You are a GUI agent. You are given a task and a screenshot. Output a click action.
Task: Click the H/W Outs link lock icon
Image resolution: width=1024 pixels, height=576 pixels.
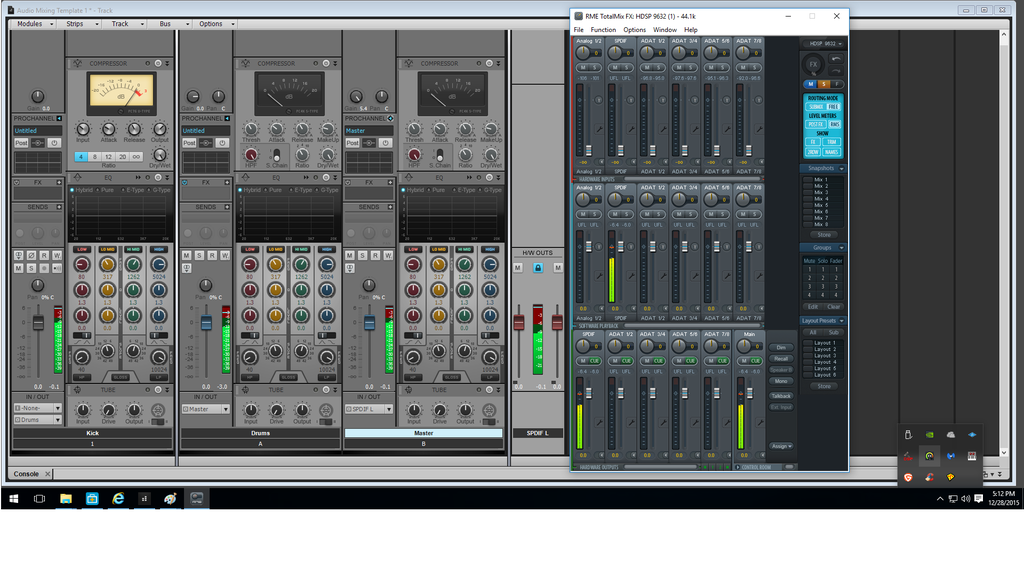tap(537, 268)
